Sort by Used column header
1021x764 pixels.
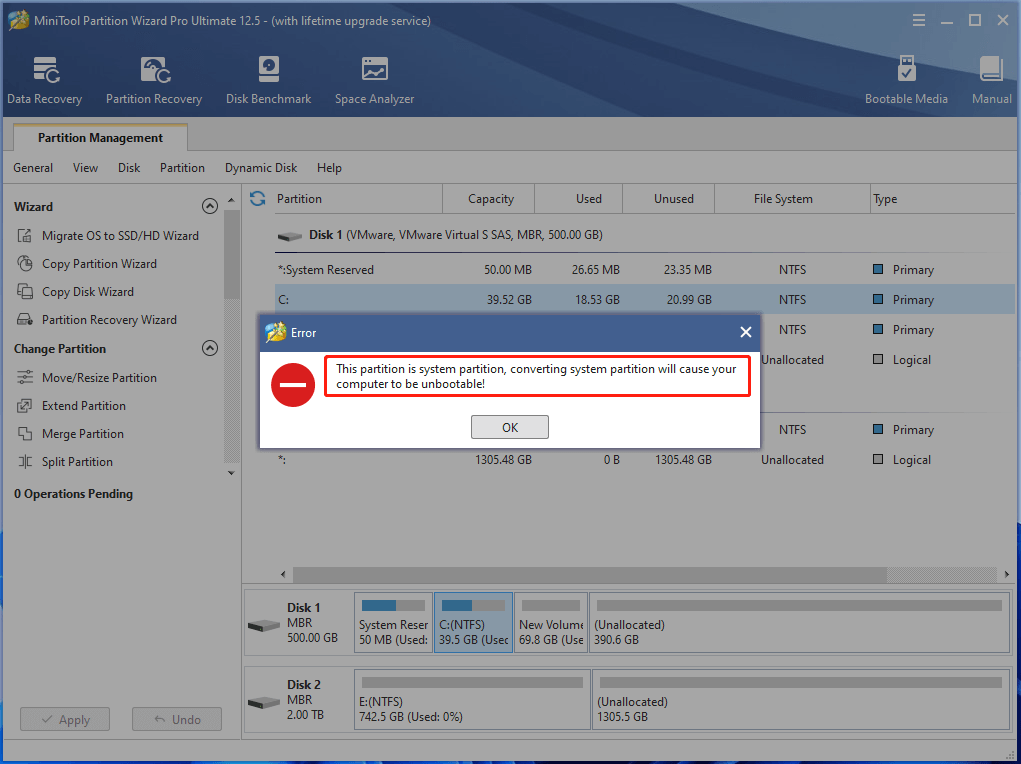pos(579,199)
